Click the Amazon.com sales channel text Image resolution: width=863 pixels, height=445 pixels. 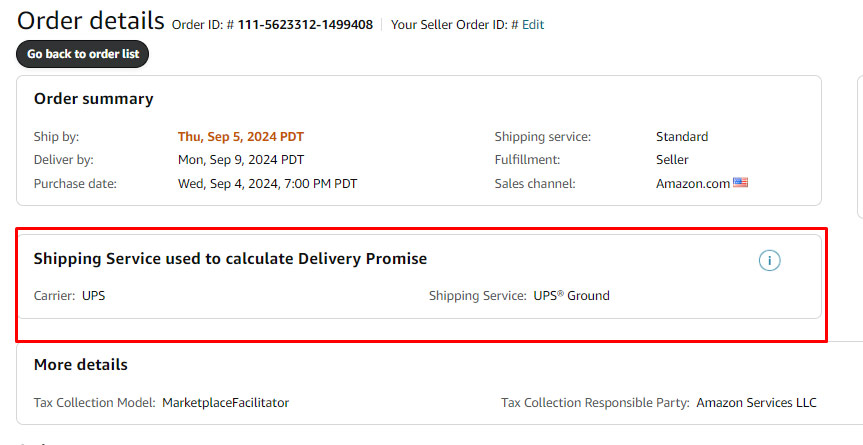coord(693,184)
